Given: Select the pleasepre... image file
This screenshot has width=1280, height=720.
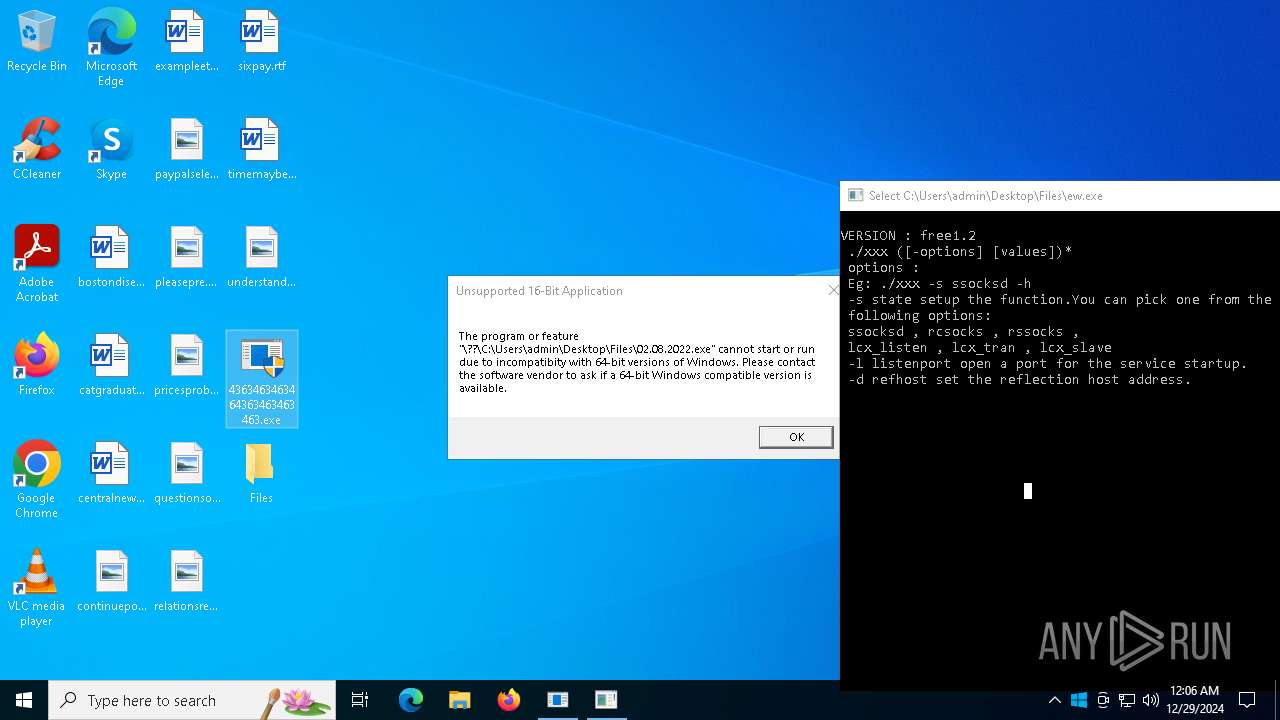Looking at the screenshot, I should [186, 258].
